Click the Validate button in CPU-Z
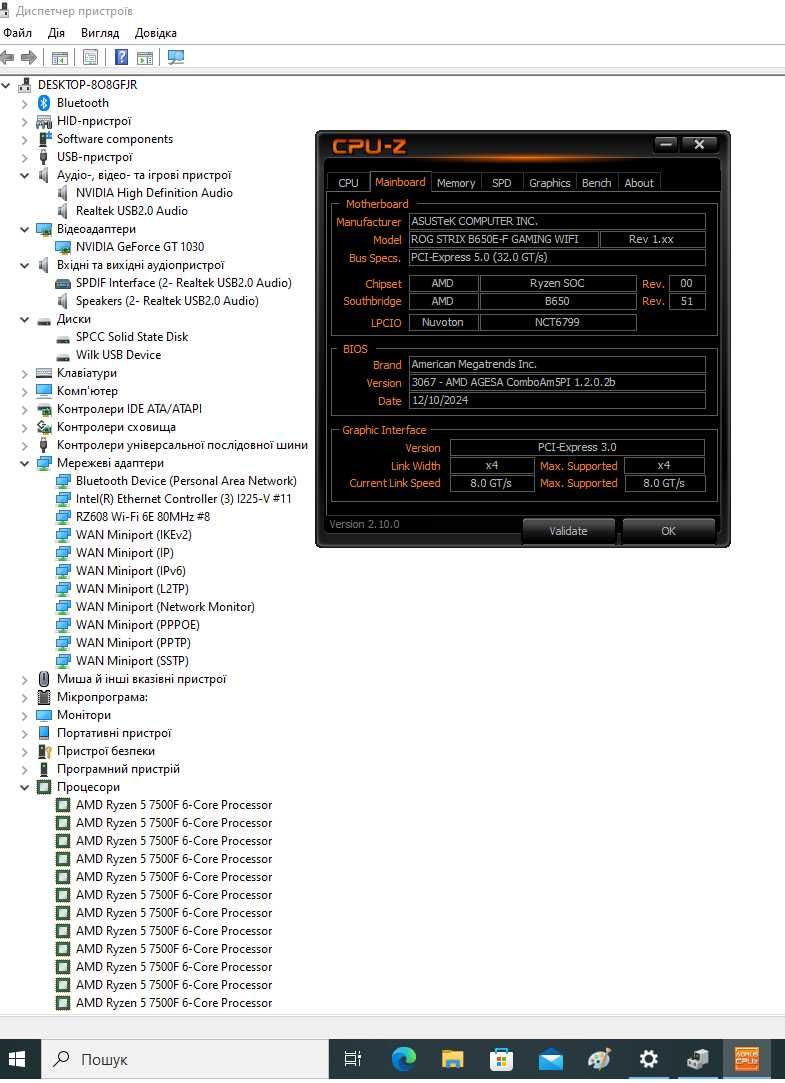The height and width of the screenshot is (1083, 785). pos(568,530)
